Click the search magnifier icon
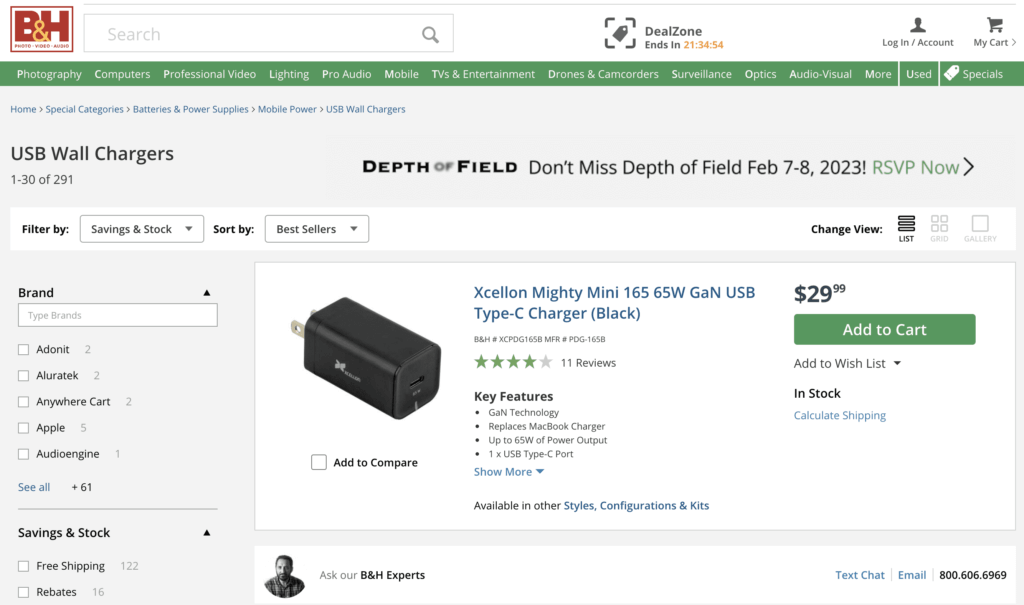The width and height of the screenshot is (1024, 605). (430, 34)
